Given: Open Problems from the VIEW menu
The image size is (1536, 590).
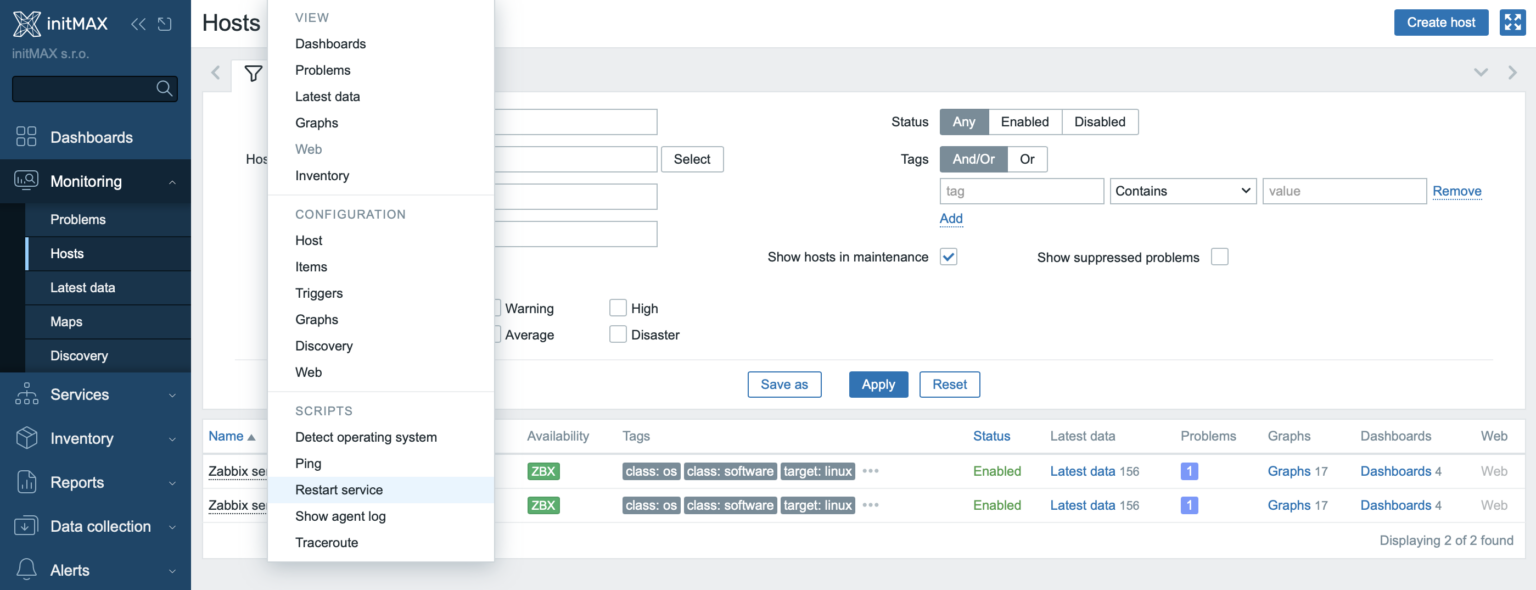Looking at the screenshot, I should 322,69.
